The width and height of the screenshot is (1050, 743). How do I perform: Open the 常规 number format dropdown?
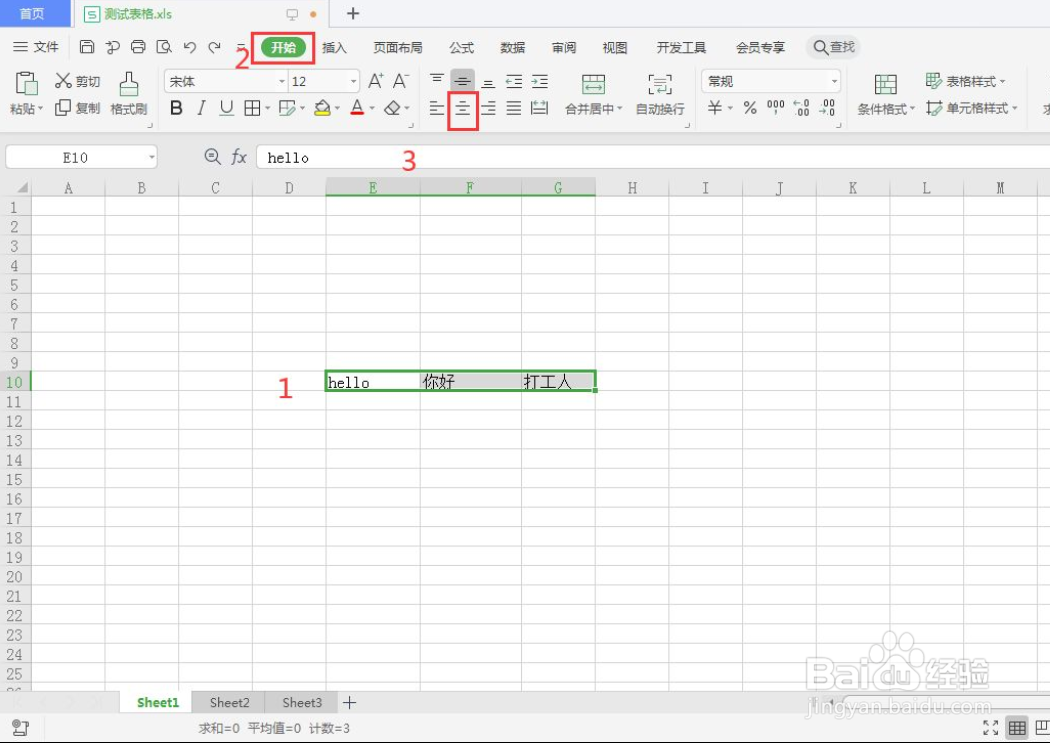point(834,80)
